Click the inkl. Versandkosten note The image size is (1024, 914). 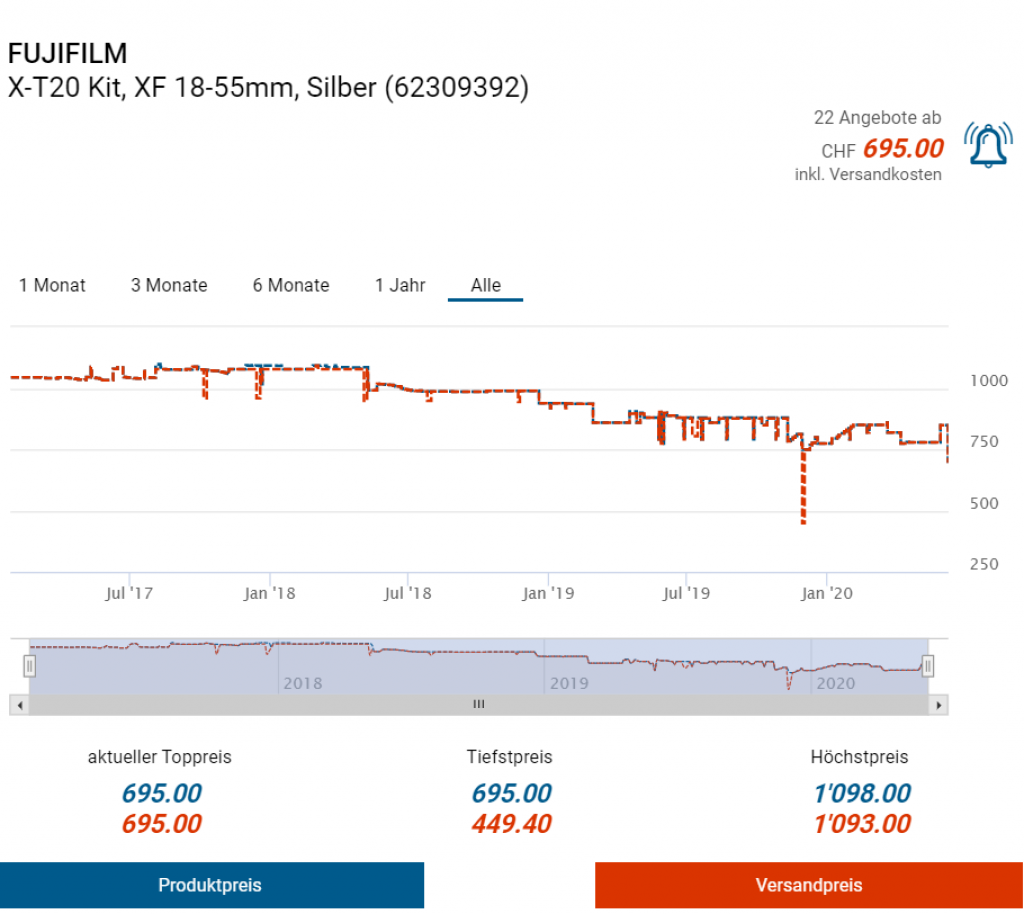pos(868,175)
